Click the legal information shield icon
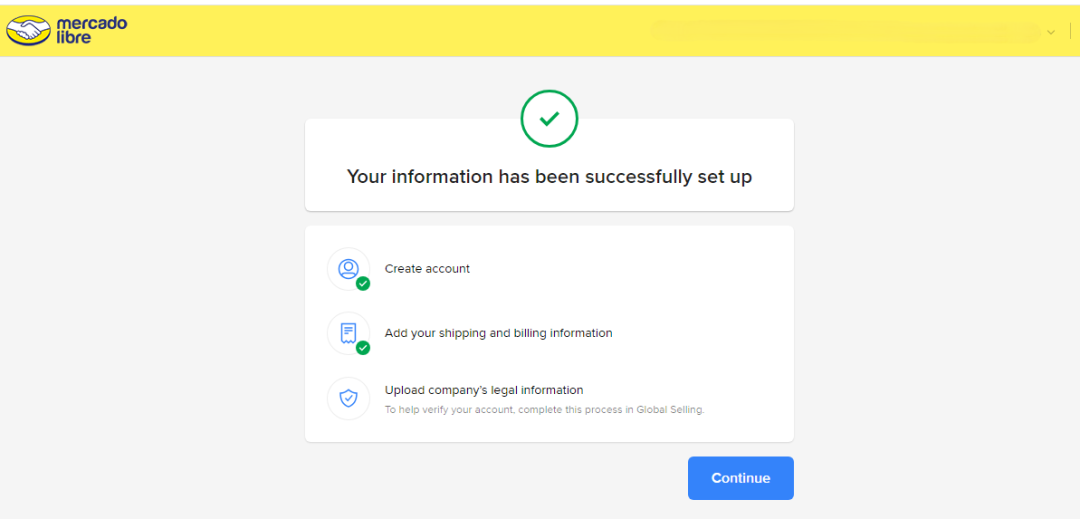Screen dimensions: 1080x519 [x=348, y=398]
